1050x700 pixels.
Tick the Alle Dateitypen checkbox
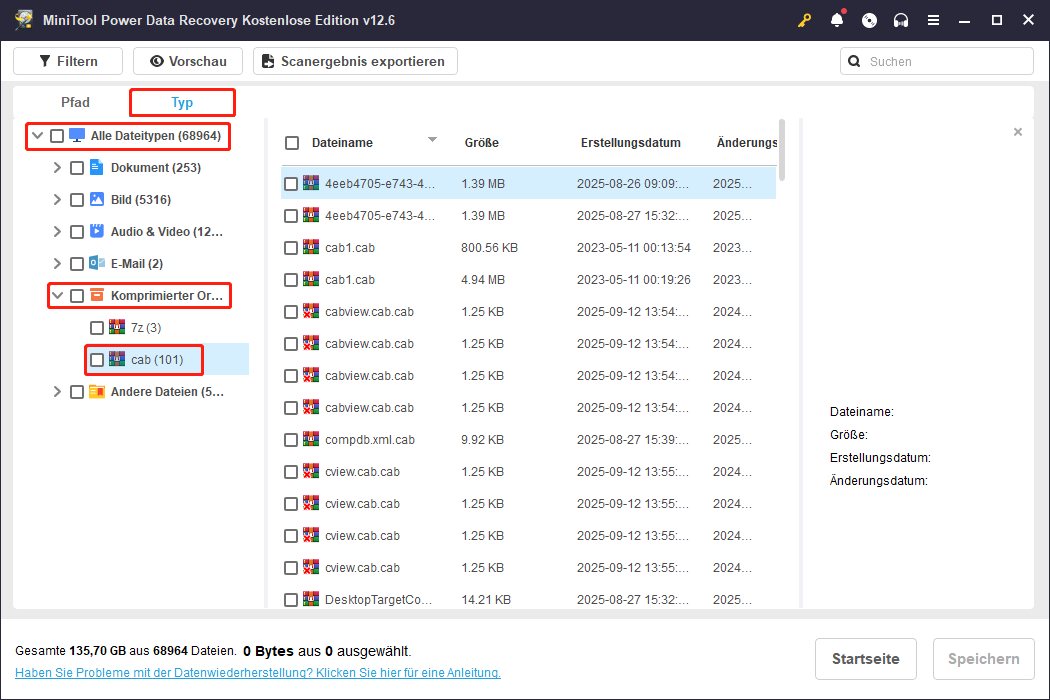click(57, 136)
